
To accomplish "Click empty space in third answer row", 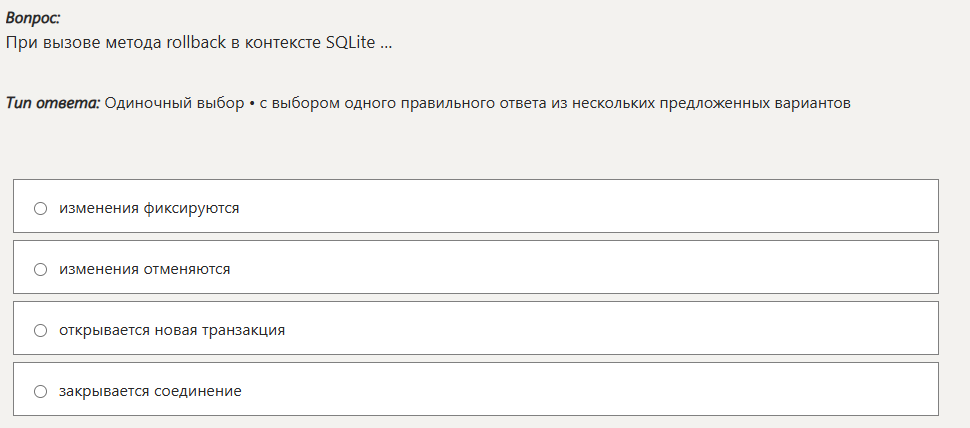I will (600, 329).
